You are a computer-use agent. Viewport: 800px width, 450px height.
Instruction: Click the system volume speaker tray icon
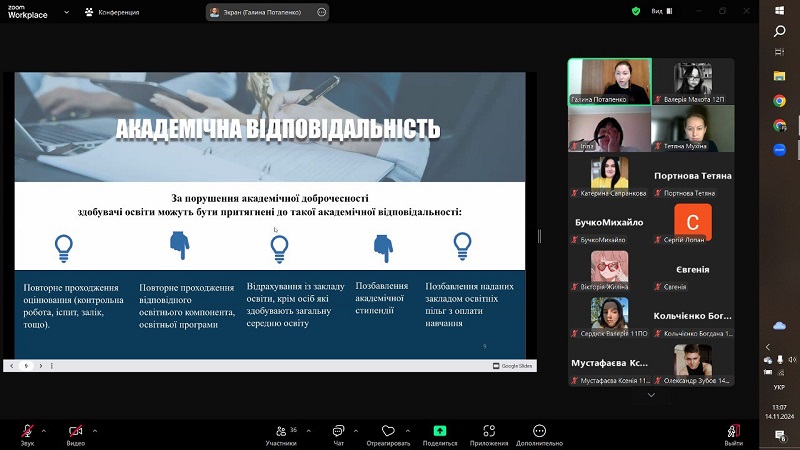(x=791, y=360)
